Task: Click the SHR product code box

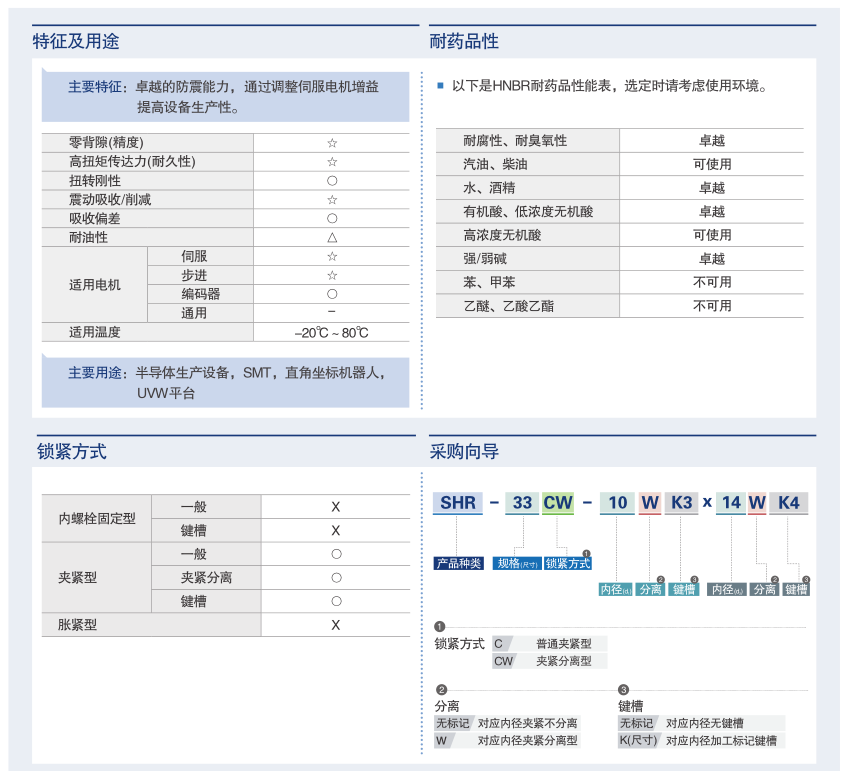Action: click(x=458, y=503)
